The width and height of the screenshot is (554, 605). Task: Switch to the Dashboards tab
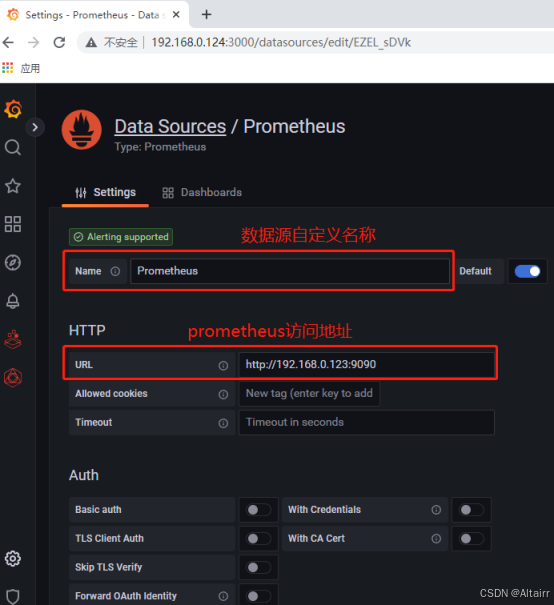pyautogui.click(x=202, y=192)
